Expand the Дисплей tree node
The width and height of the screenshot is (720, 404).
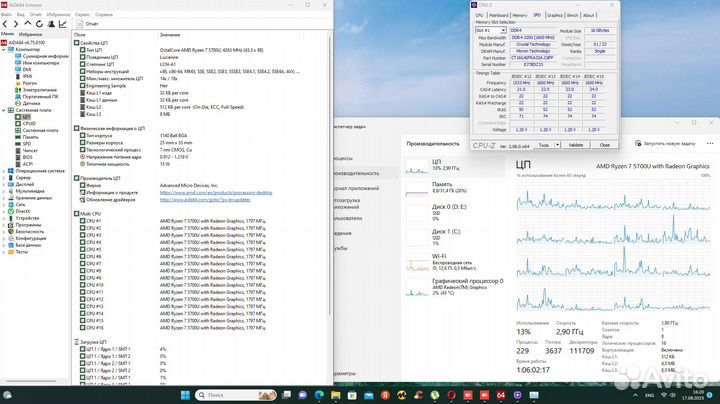pos(4,184)
